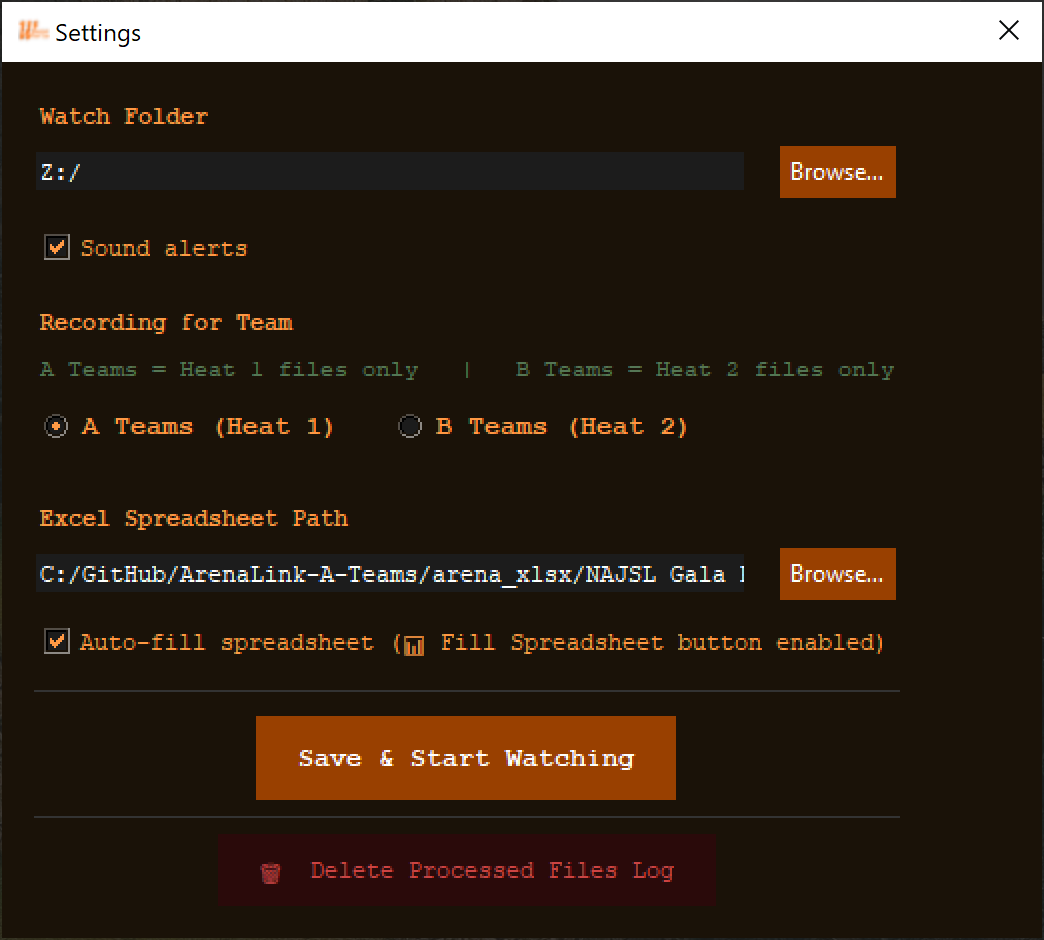Click the 'Settings' window title text

tap(98, 33)
